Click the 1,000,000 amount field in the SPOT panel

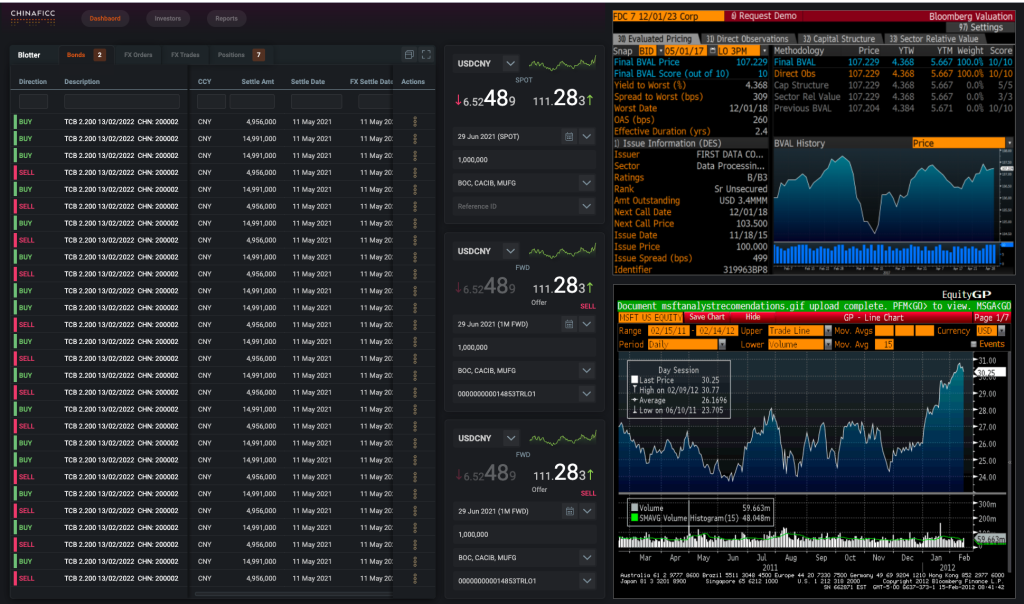(x=524, y=159)
